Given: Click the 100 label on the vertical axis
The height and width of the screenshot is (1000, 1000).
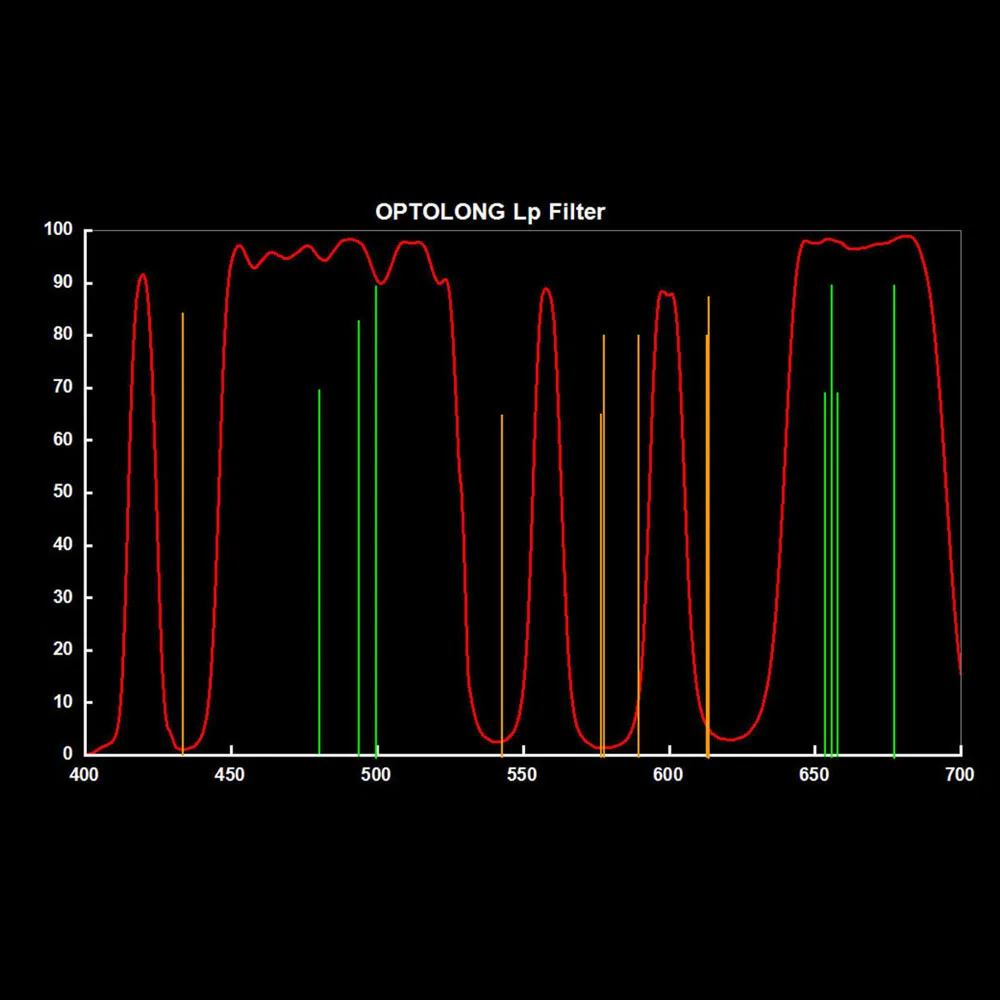Looking at the screenshot, I should click(59, 230).
